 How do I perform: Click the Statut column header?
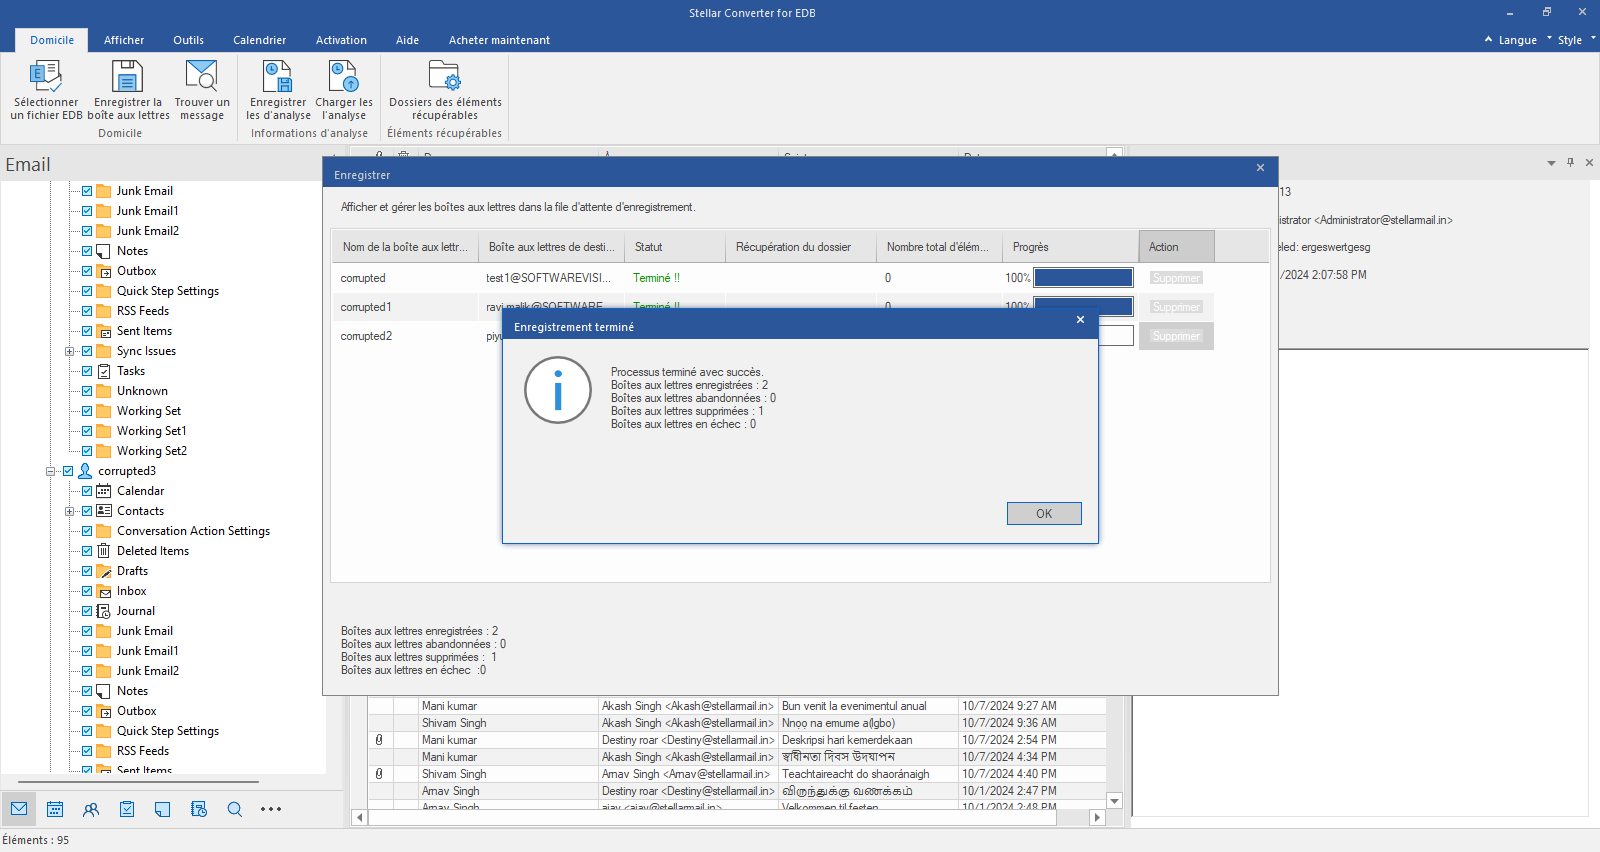675,247
